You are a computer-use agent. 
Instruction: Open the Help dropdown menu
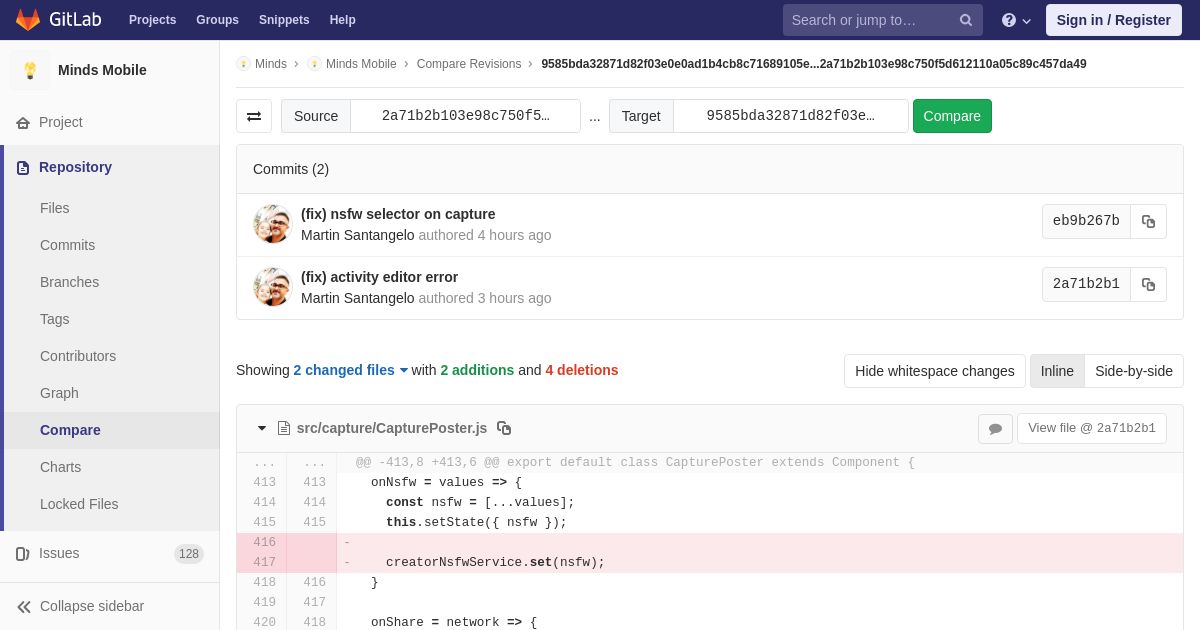(1016, 20)
